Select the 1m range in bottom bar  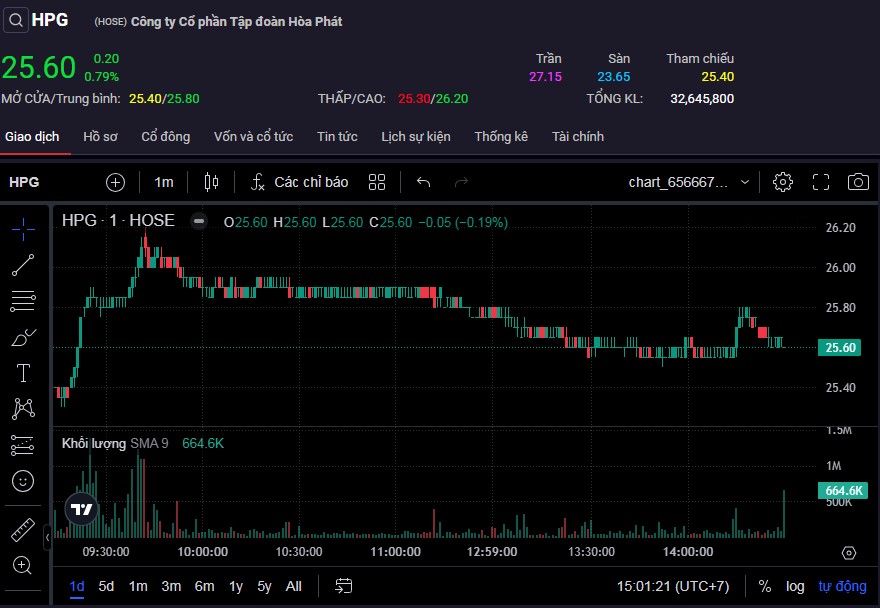[x=138, y=586]
